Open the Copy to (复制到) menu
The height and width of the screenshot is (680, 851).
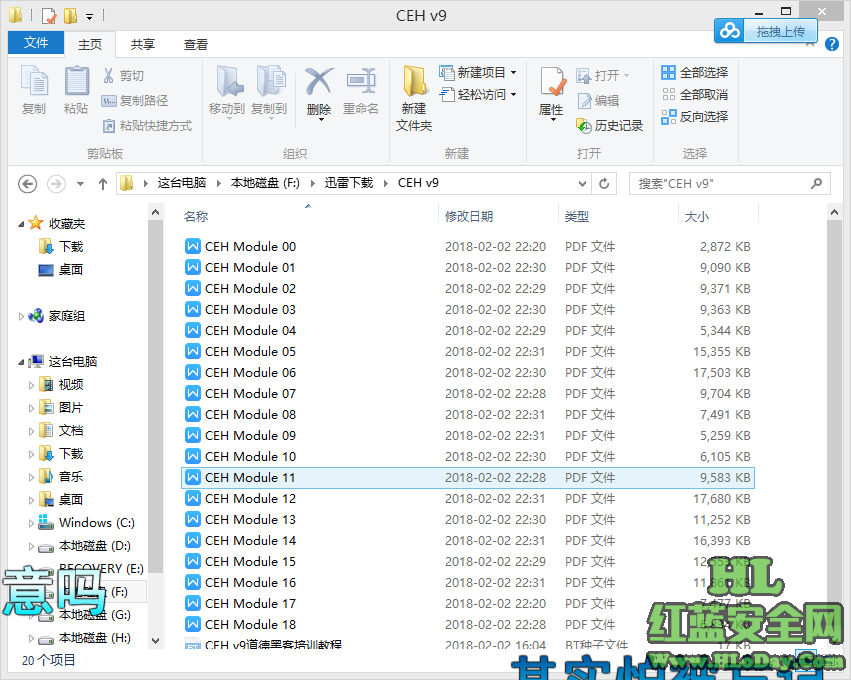pos(269,91)
